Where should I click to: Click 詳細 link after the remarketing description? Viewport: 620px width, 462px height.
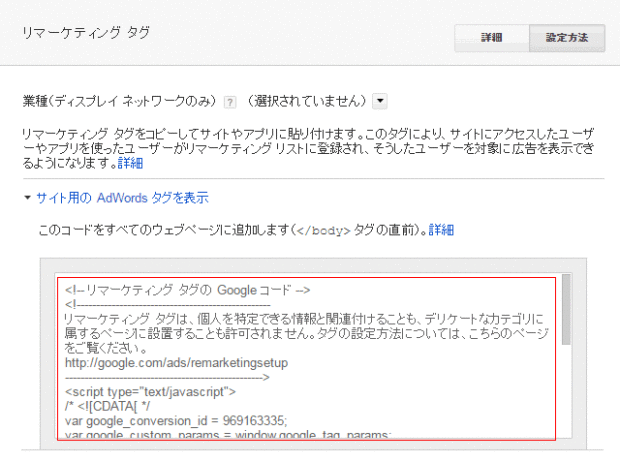[x=130, y=162]
